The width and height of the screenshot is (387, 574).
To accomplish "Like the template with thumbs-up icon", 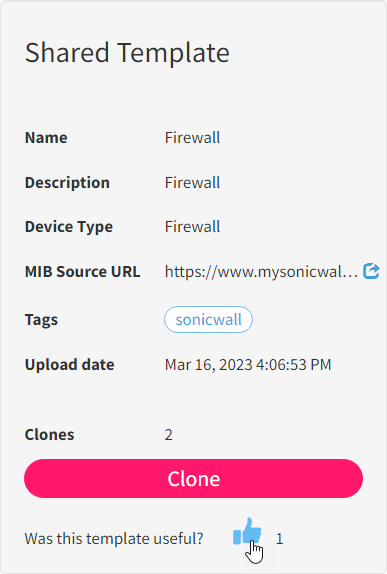I will click(247, 532).
